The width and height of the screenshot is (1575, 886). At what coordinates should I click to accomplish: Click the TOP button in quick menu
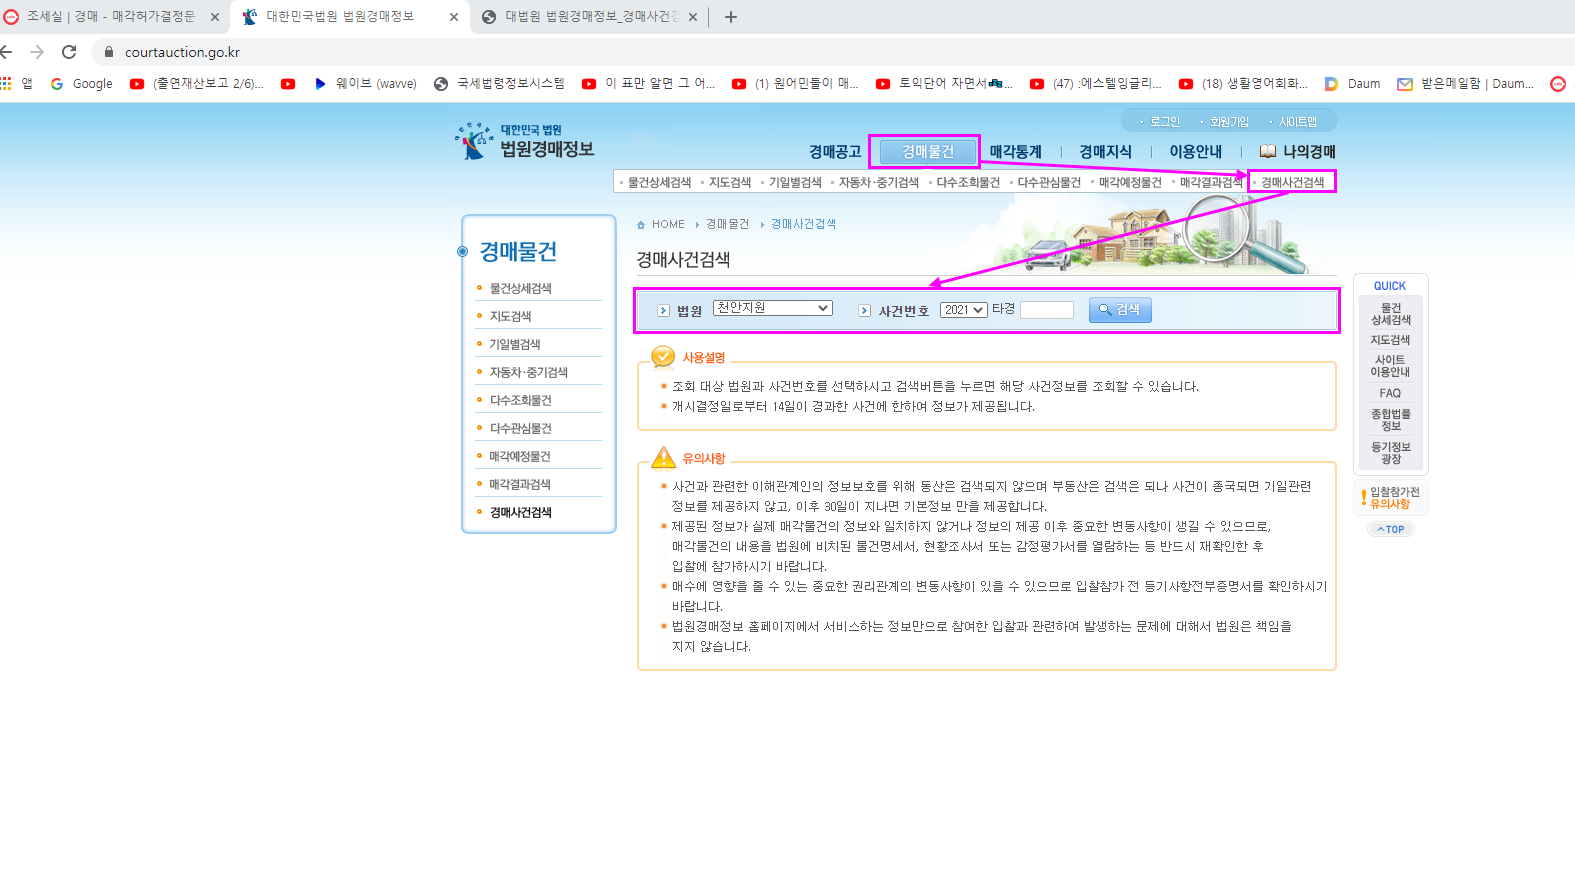coord(1390,529)
